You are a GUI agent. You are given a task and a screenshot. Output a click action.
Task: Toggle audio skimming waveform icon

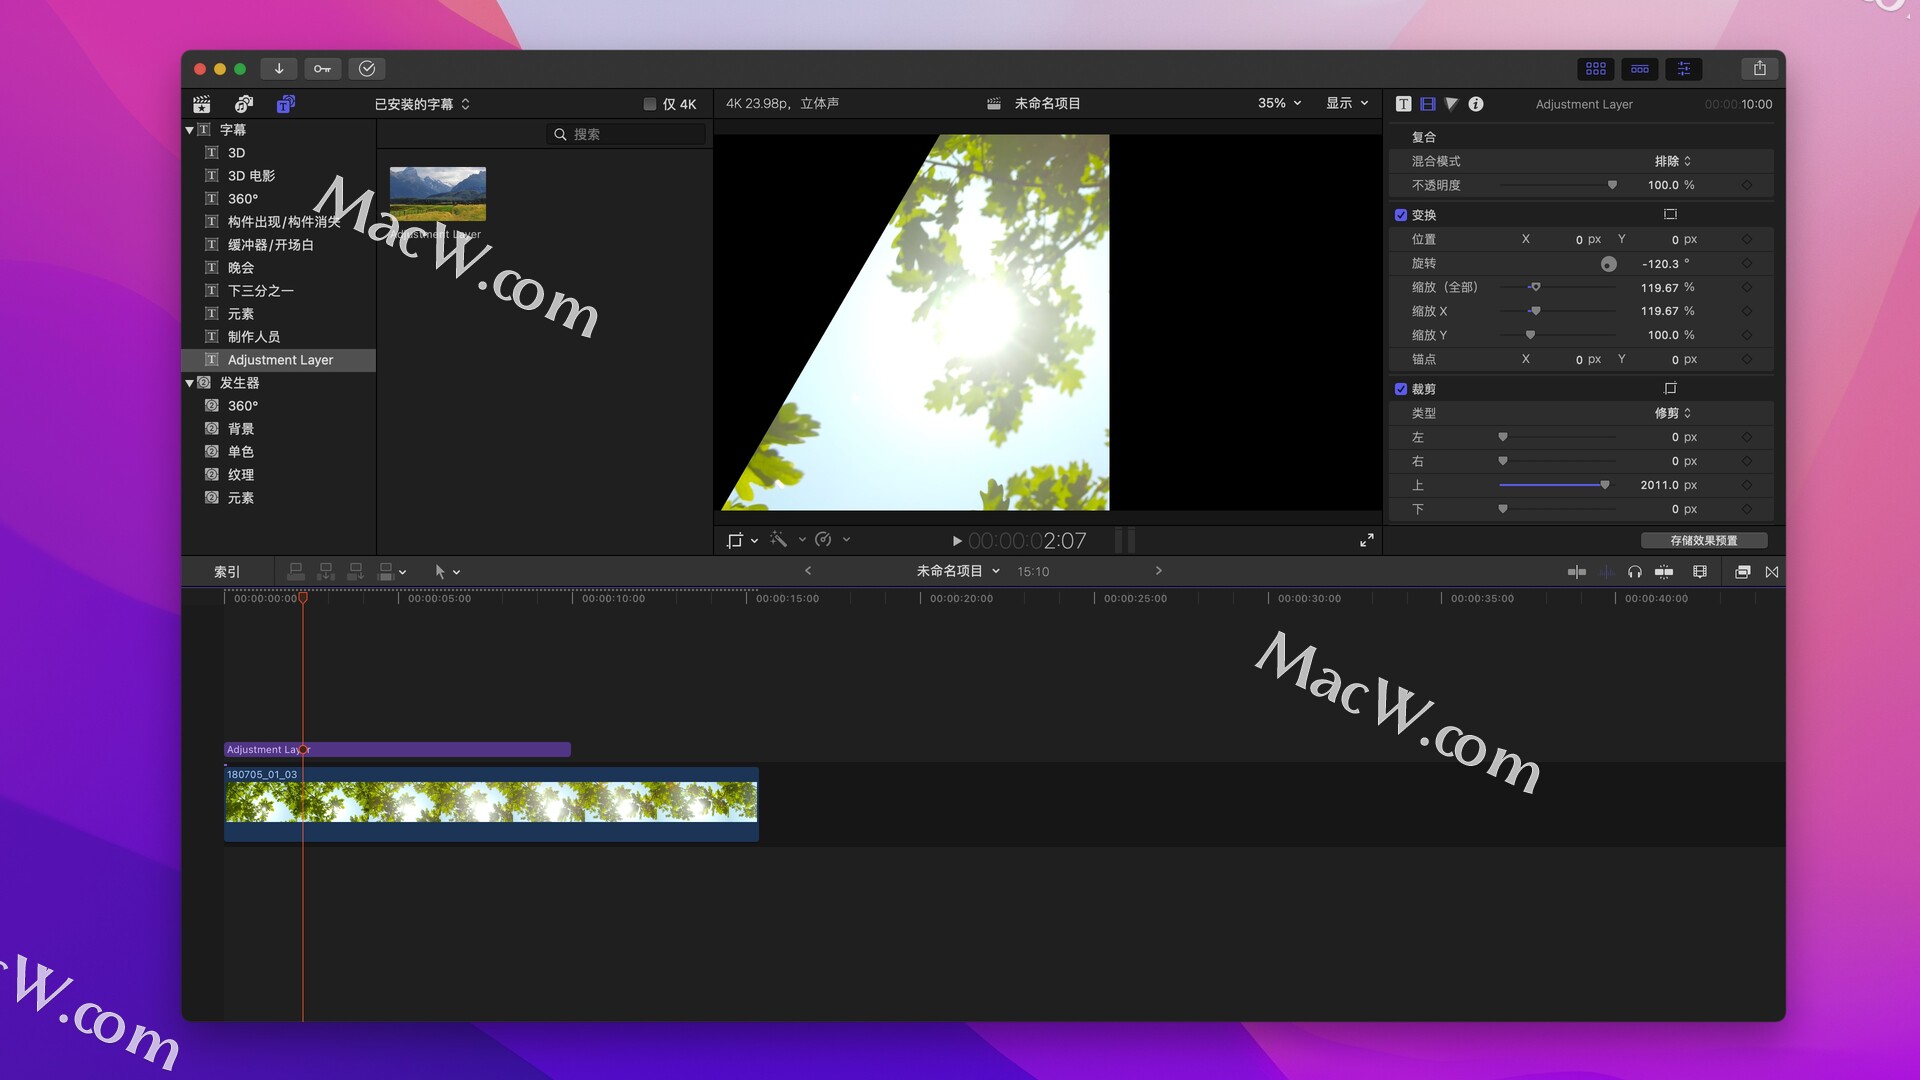1606,572
